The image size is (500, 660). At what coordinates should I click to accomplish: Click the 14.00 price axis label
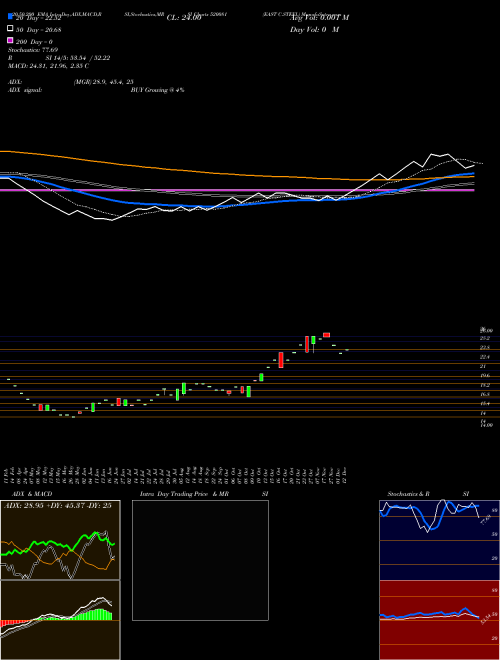[x=487, y=425]
